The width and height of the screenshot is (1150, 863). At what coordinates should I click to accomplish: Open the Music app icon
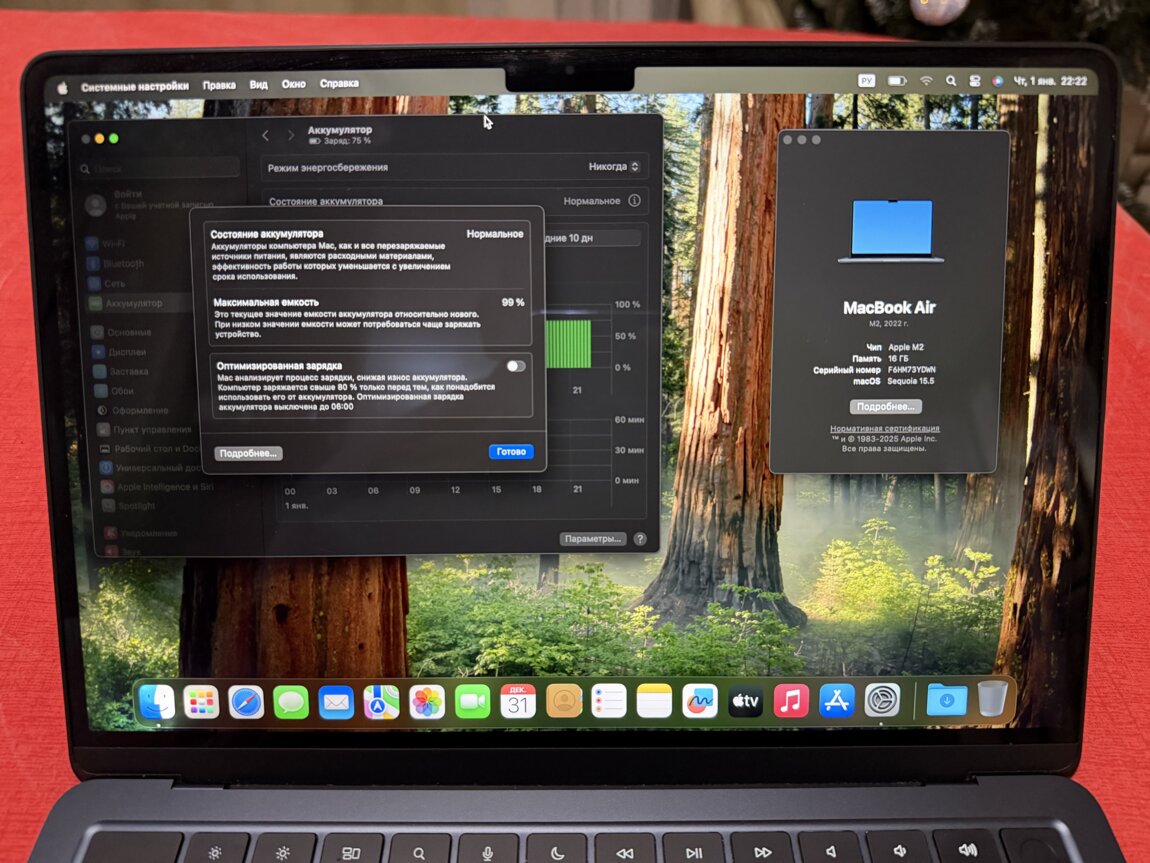coord(791,701)
